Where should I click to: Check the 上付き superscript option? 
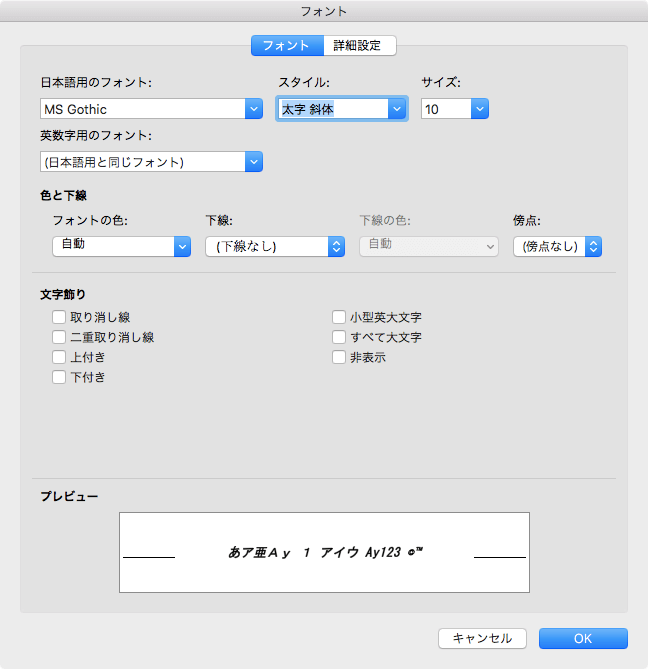pyautogui.click(x=59, y=357)
